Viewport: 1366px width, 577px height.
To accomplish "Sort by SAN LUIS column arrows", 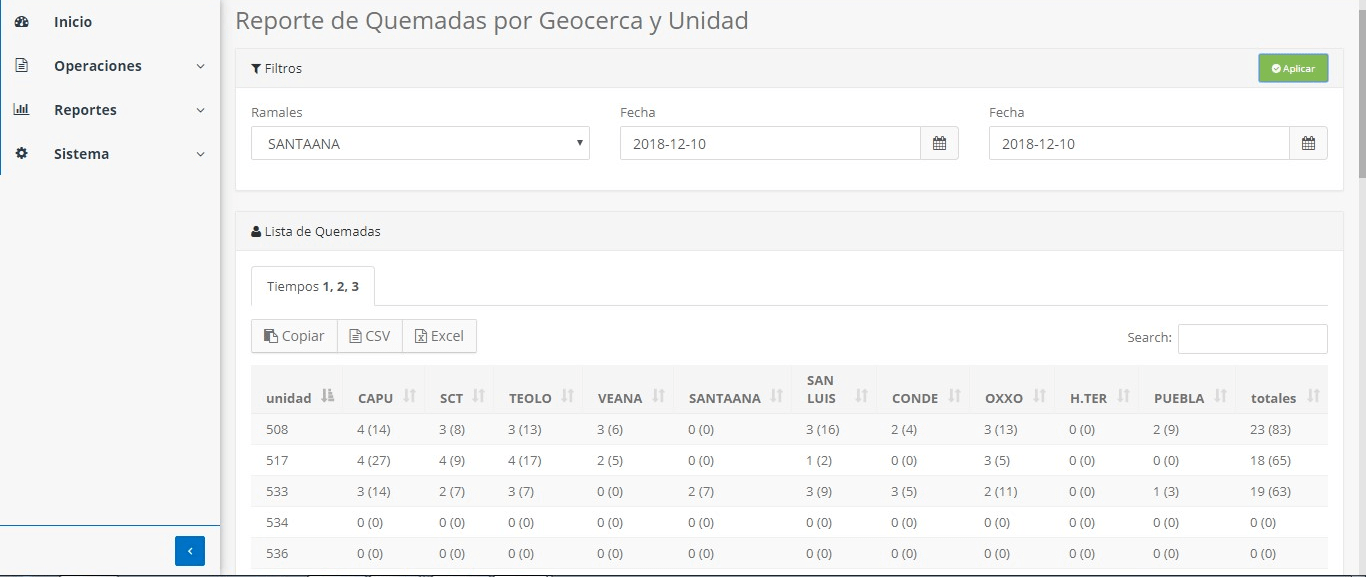I will tap(861, 397).
